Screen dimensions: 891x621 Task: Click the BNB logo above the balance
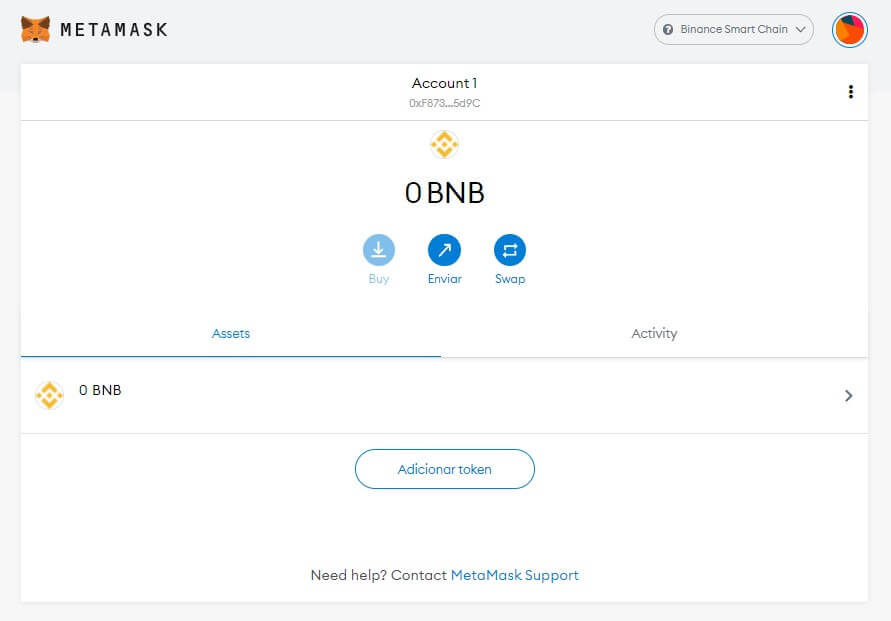coord(444,144)
